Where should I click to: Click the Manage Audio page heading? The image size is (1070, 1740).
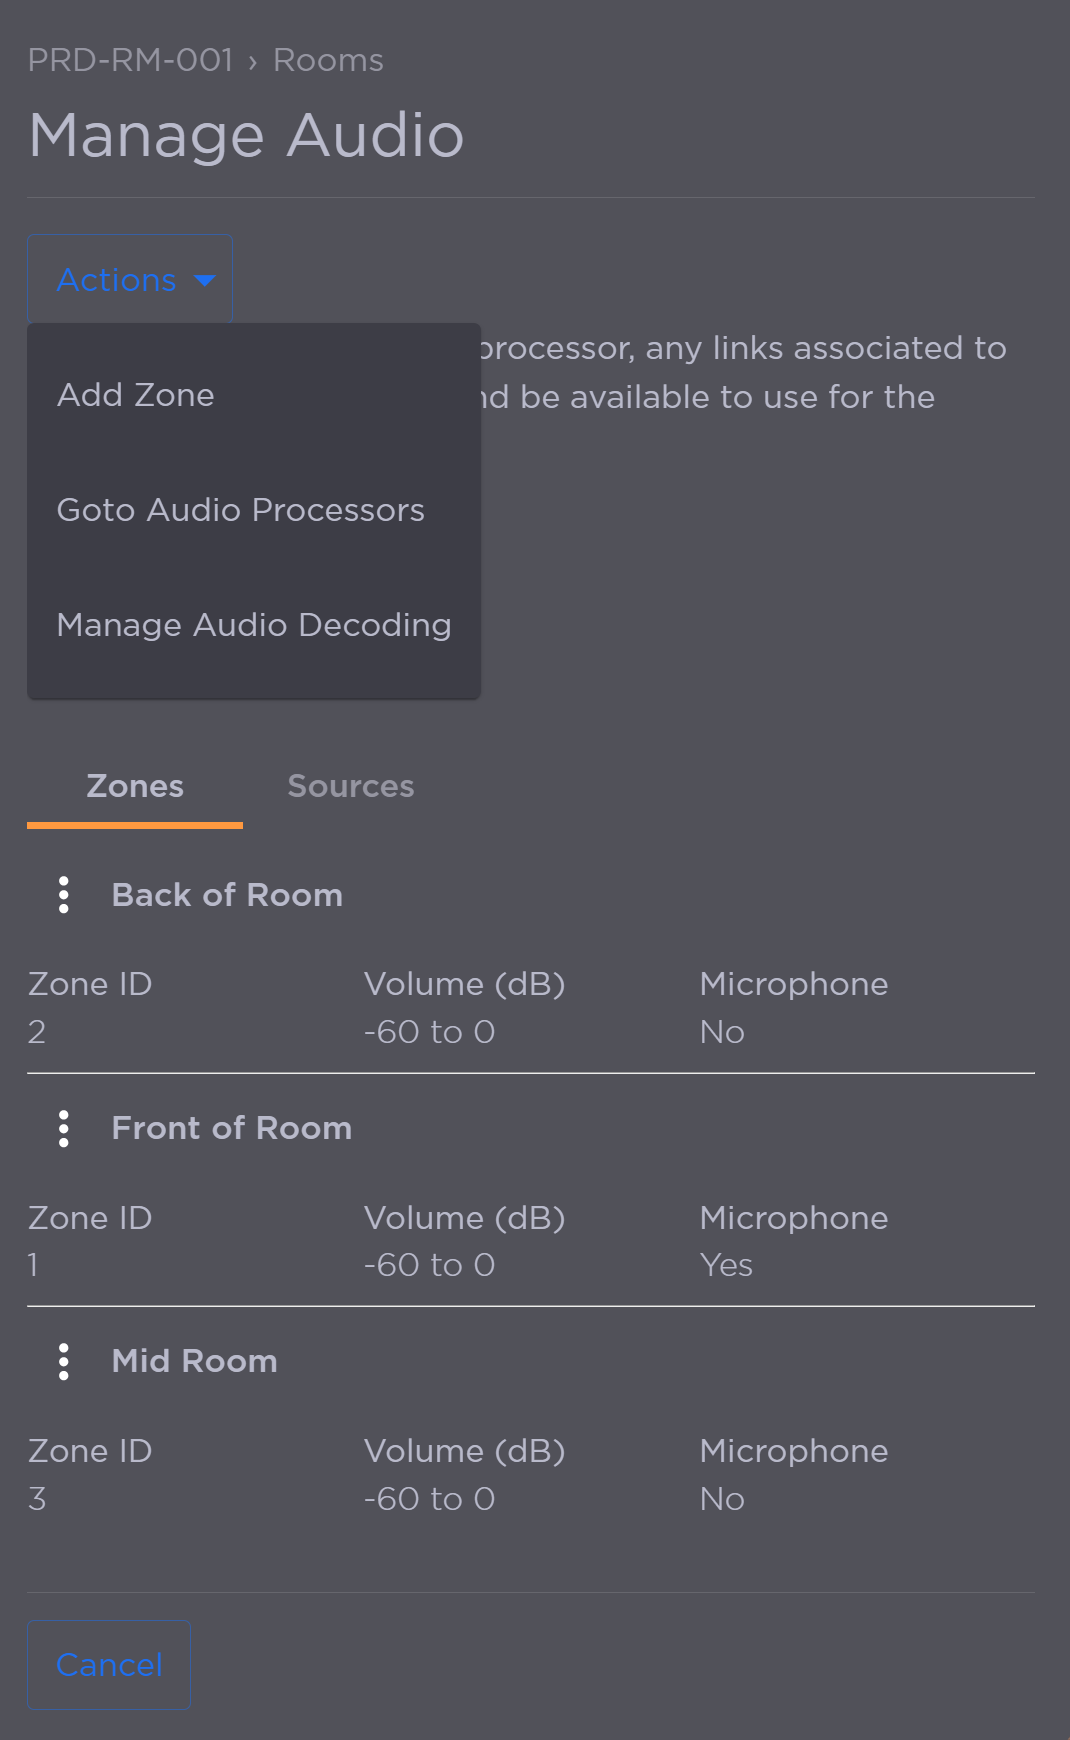(246, 134)
